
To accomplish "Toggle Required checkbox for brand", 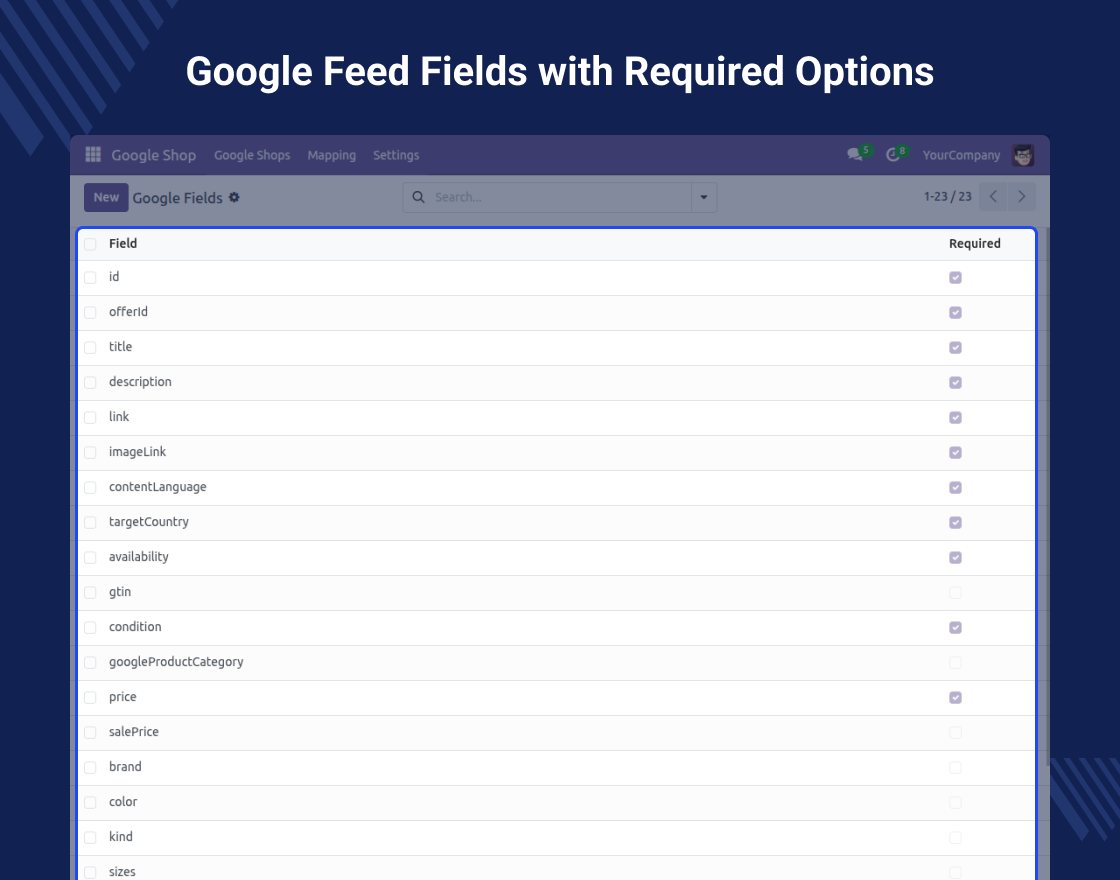I will (955, 768).
